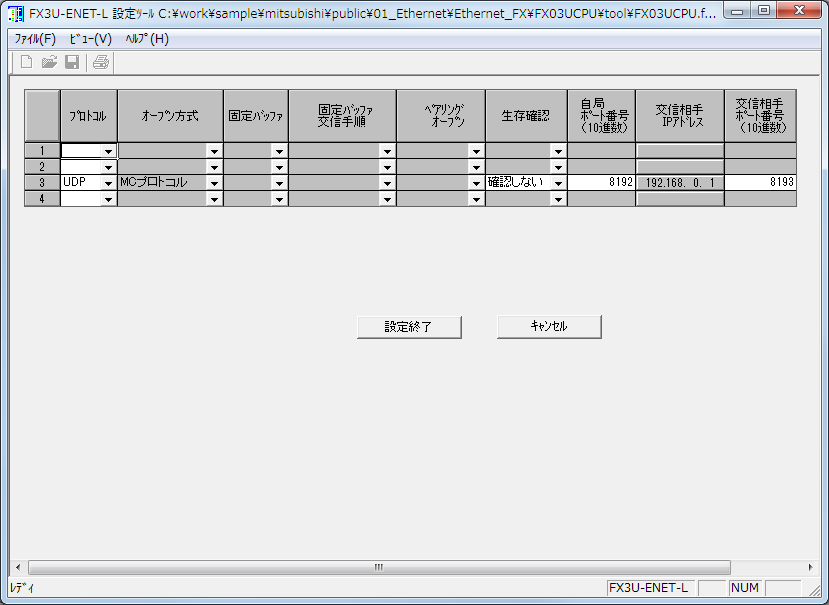Image resolution: width=829 pixels, height=605 pixels.
Task: Click the Save toolbar icon
Action: pyautogui.click(x=70, y=61)
